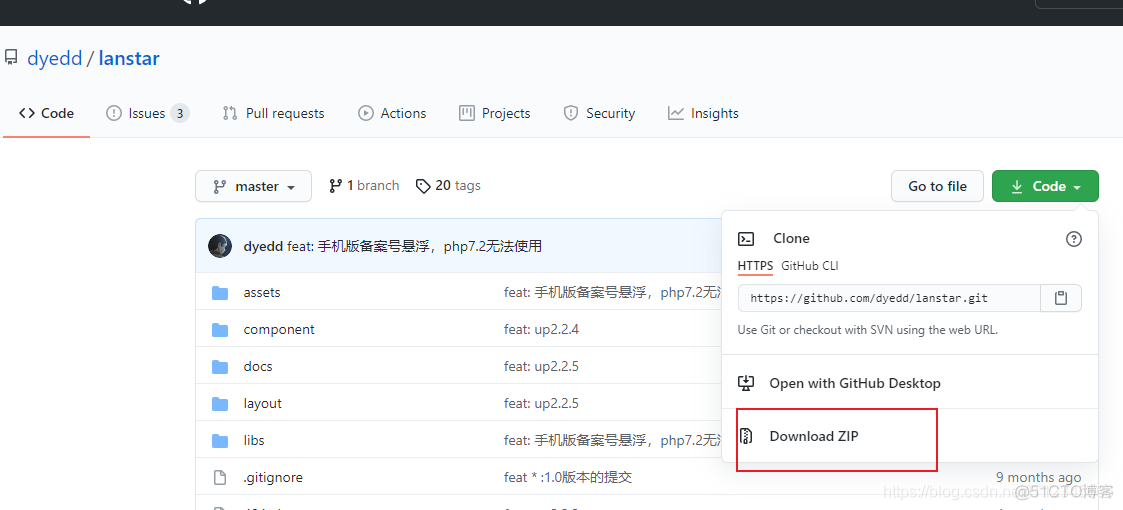The height and width of the screenshot is (510, 1123).
Task: Click the Issues count badge 3
Action: point(180,113)
